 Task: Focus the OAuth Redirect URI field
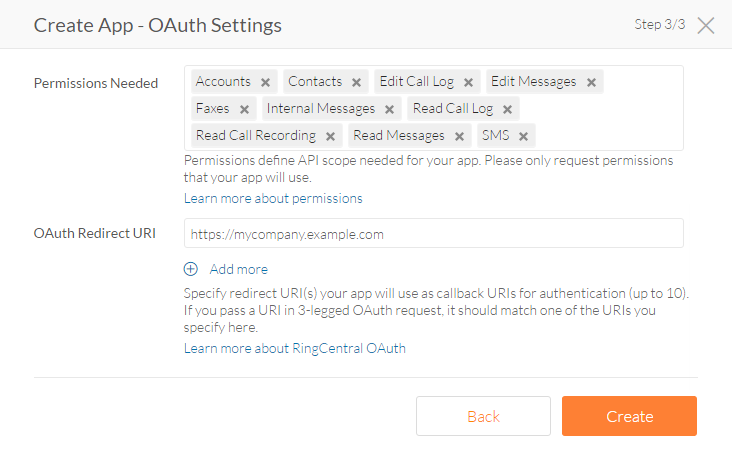tap(433, 234)
